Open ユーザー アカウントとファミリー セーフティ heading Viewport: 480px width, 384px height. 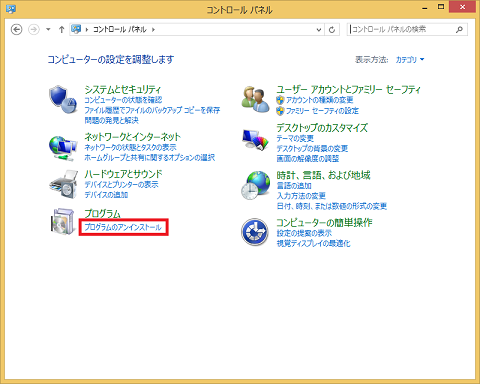point(348,89)
